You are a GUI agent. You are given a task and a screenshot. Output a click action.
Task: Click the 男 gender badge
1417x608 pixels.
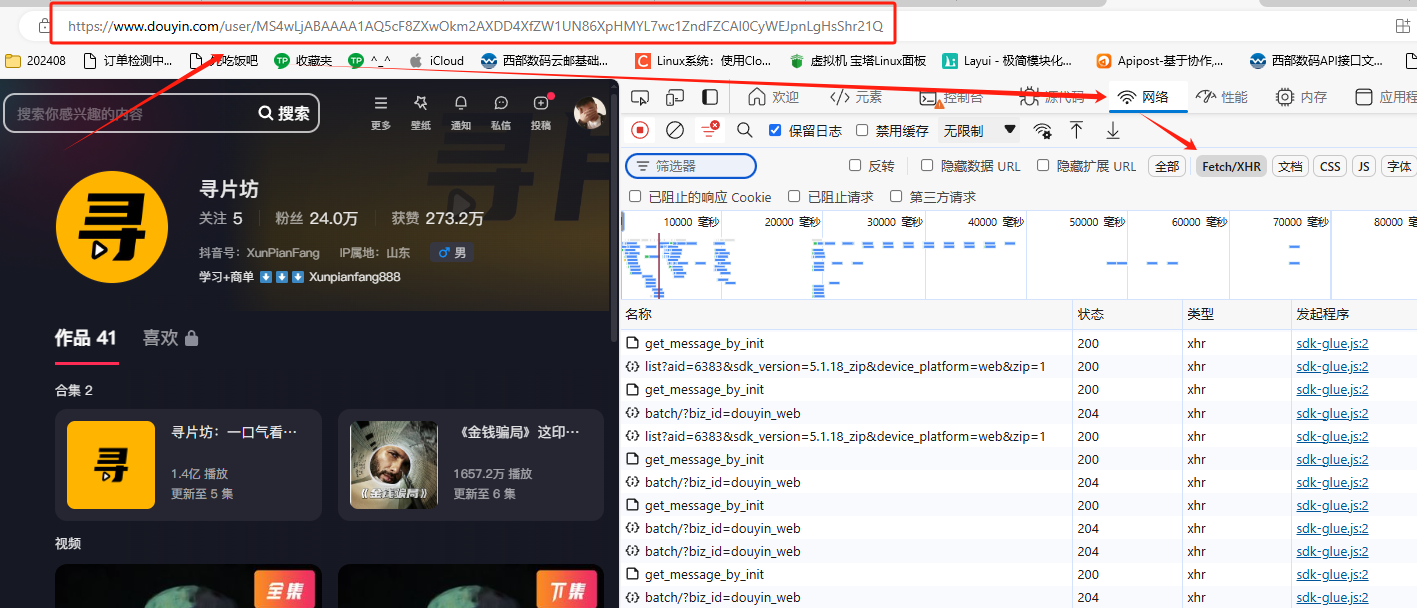click(453, 253)
